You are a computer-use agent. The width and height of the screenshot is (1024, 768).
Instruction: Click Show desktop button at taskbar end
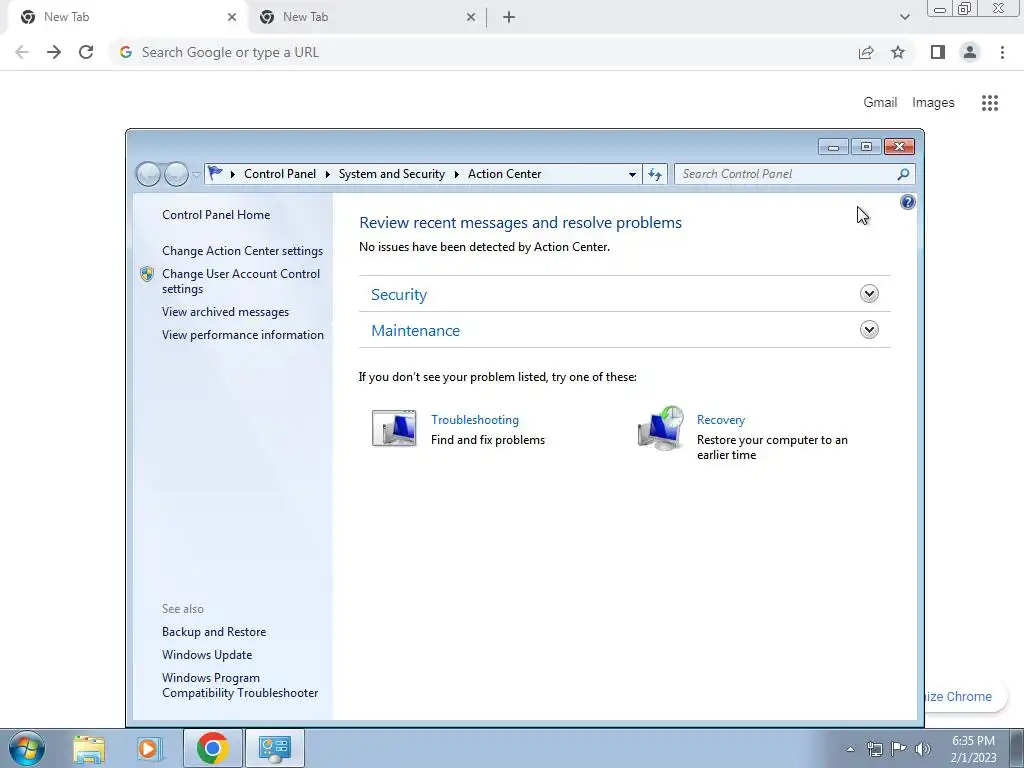point(1016,748)
